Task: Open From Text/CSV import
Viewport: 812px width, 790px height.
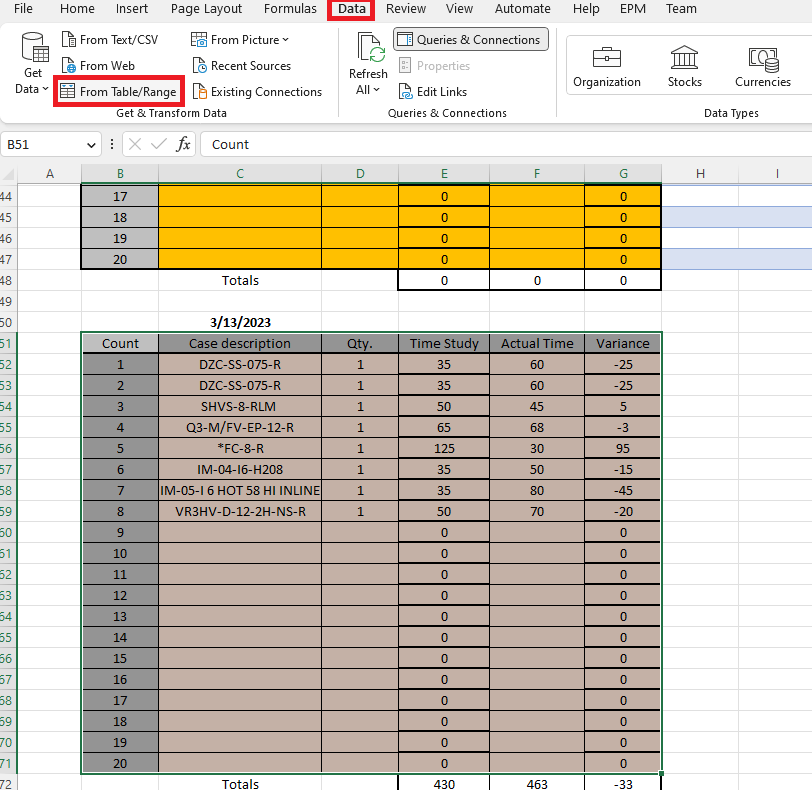Action: tap(110, 40)
